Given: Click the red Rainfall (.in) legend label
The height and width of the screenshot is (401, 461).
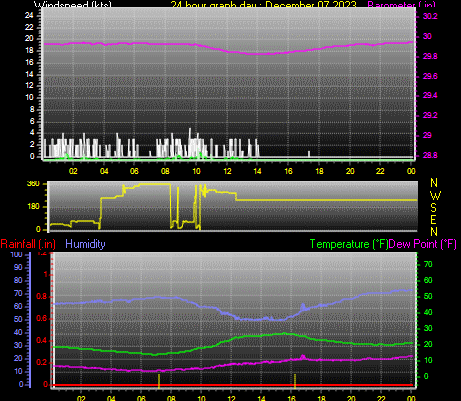Looking at the screenshot, I should pyautogui.click(x=28, y=244).
